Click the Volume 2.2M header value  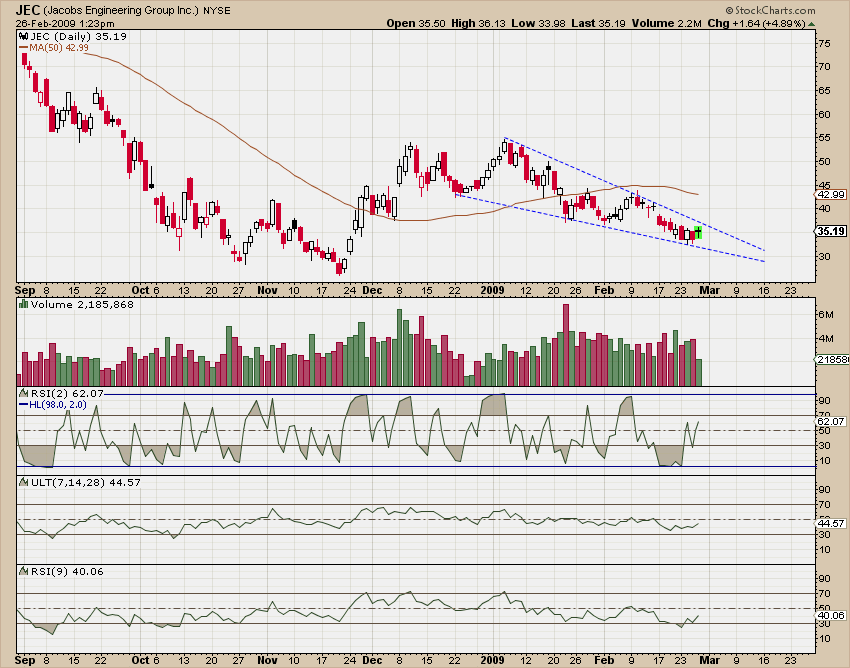[666, 23]
